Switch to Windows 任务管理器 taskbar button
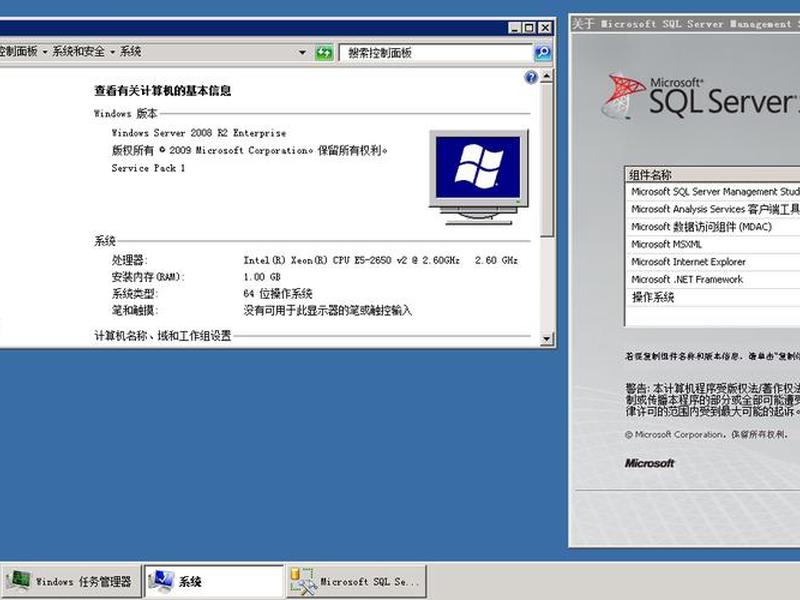Viewport: 800px width, 600px height. (71, 581)
